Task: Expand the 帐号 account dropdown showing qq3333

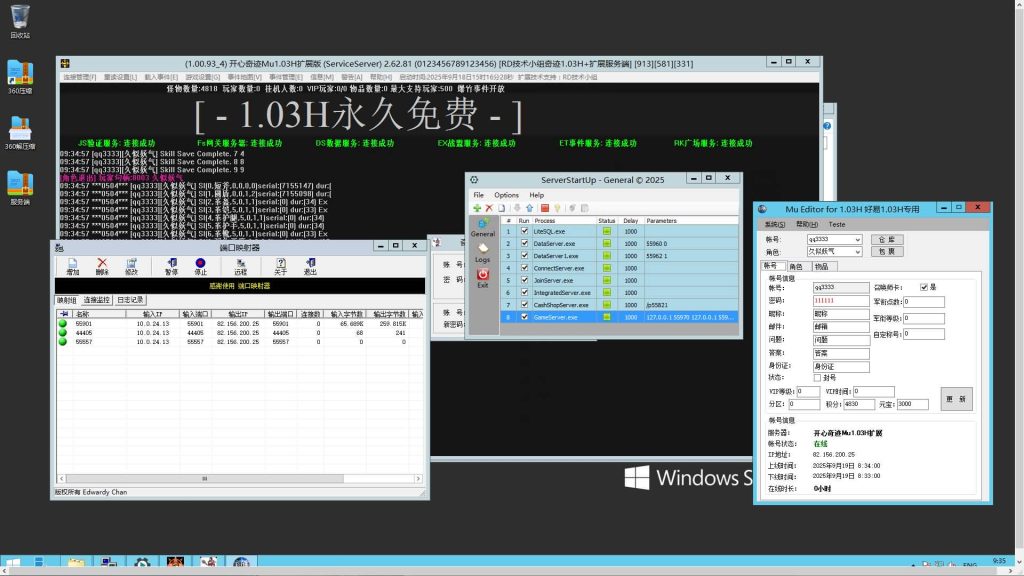Action: pos(857,239)
